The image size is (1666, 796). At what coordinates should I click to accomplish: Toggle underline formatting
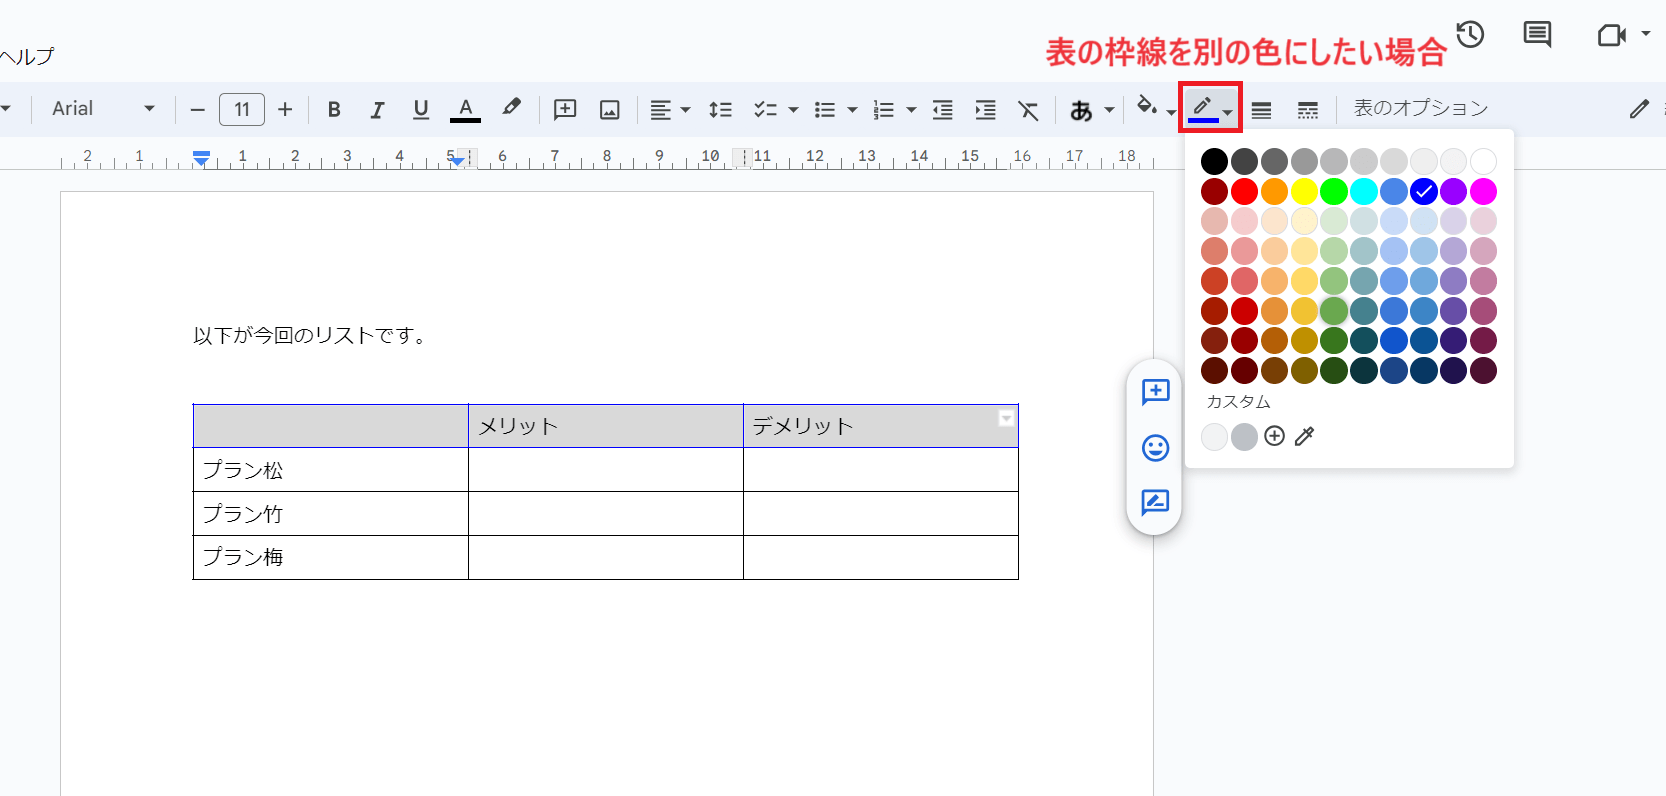pos(421,109)
